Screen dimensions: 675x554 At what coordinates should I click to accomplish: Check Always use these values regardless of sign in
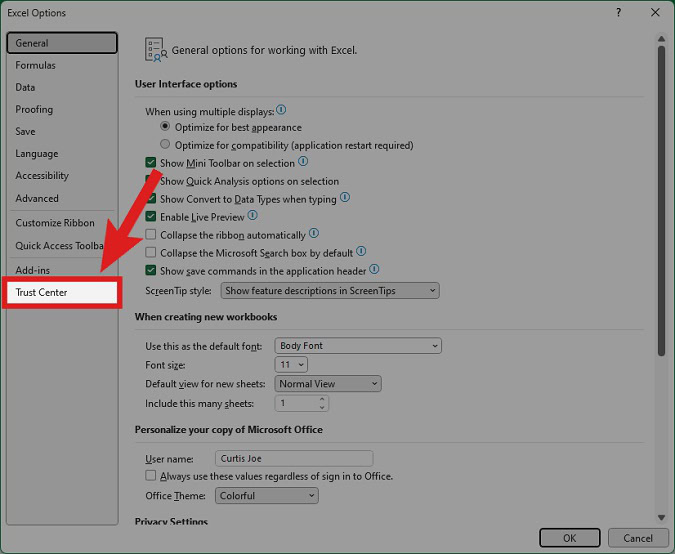tap(151, 475)
